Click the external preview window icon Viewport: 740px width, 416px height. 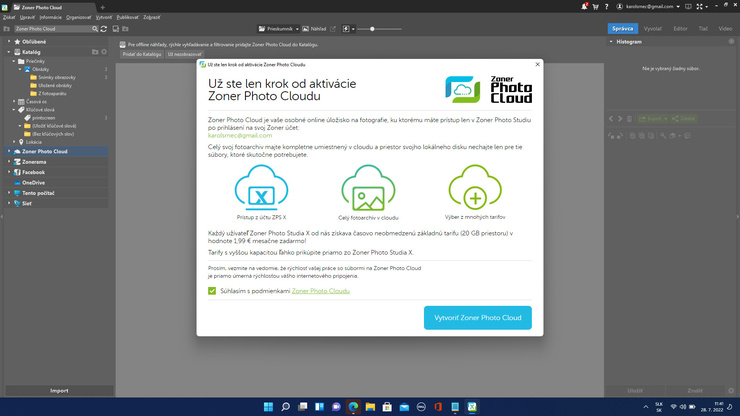pos(333,29)
